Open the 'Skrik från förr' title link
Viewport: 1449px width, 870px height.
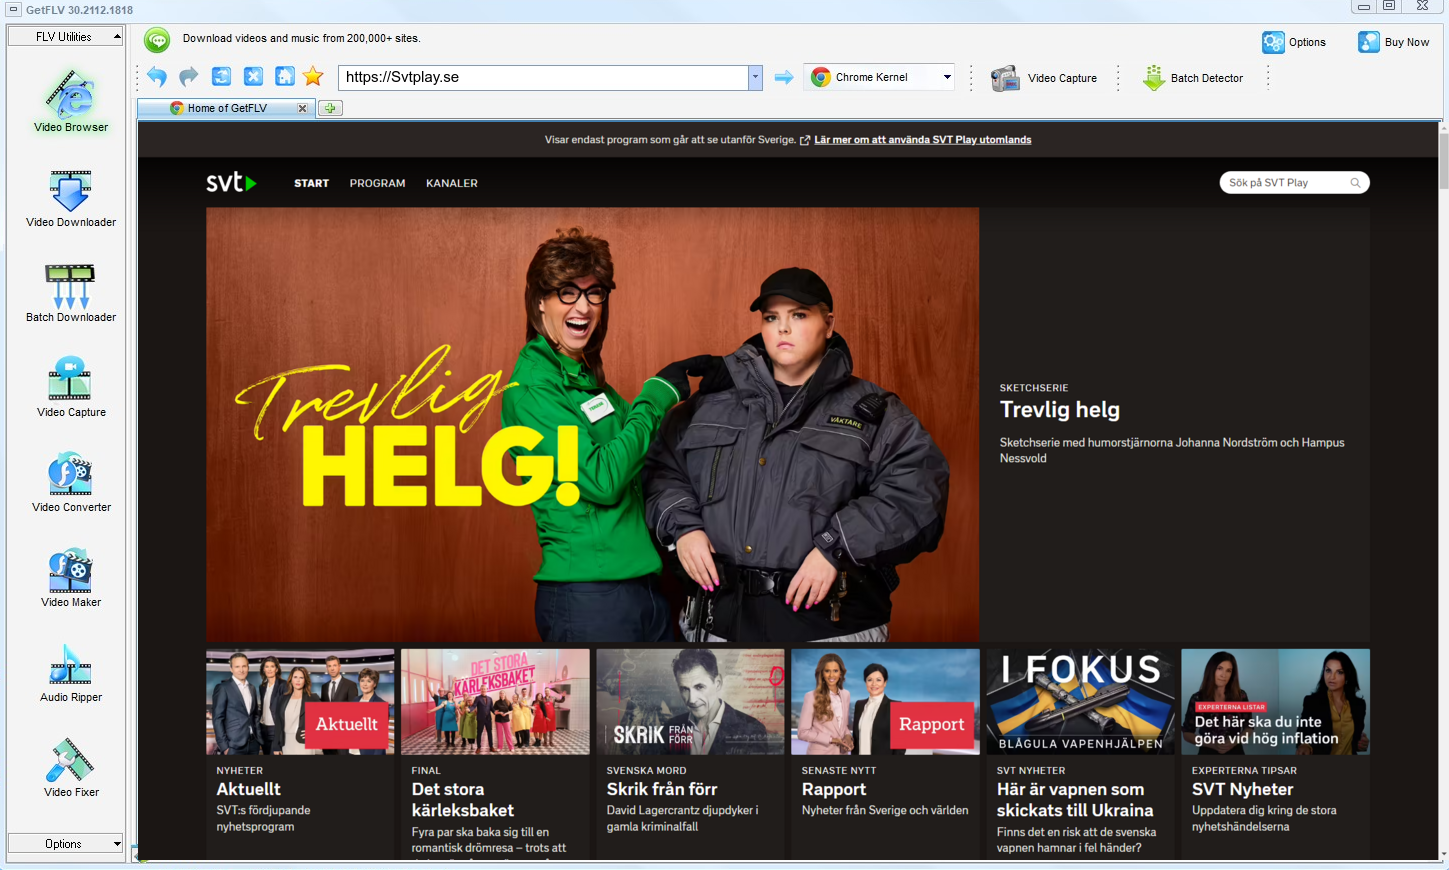[x=662, y=789]
